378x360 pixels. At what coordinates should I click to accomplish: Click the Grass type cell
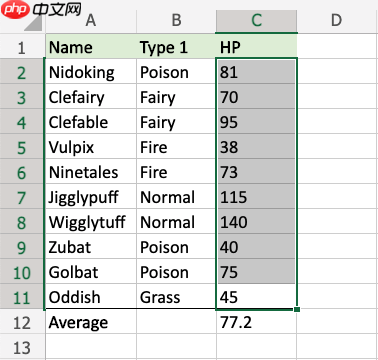[x=176, y=297]
